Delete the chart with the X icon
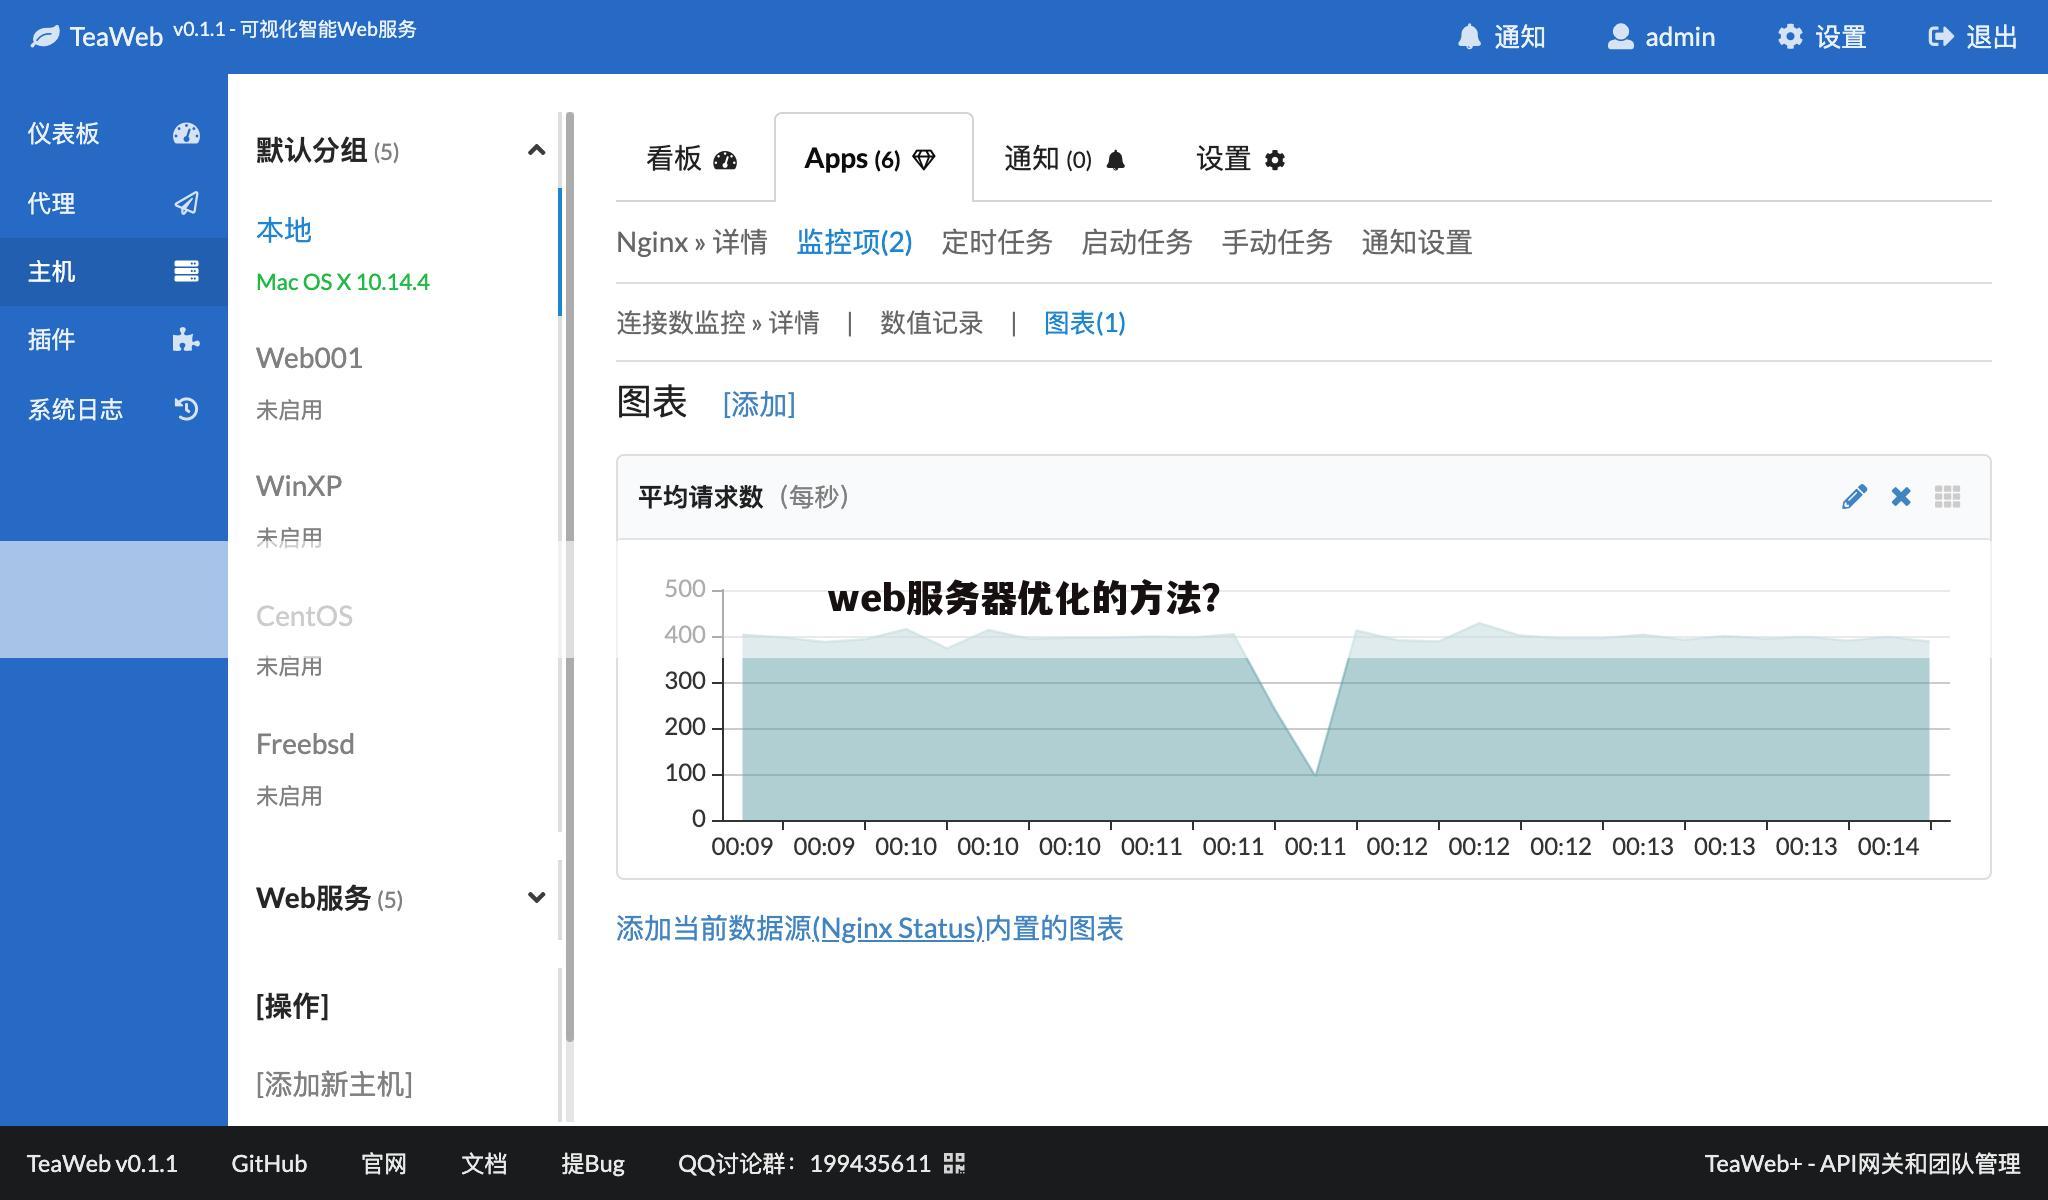 [x=1900, y=496]
